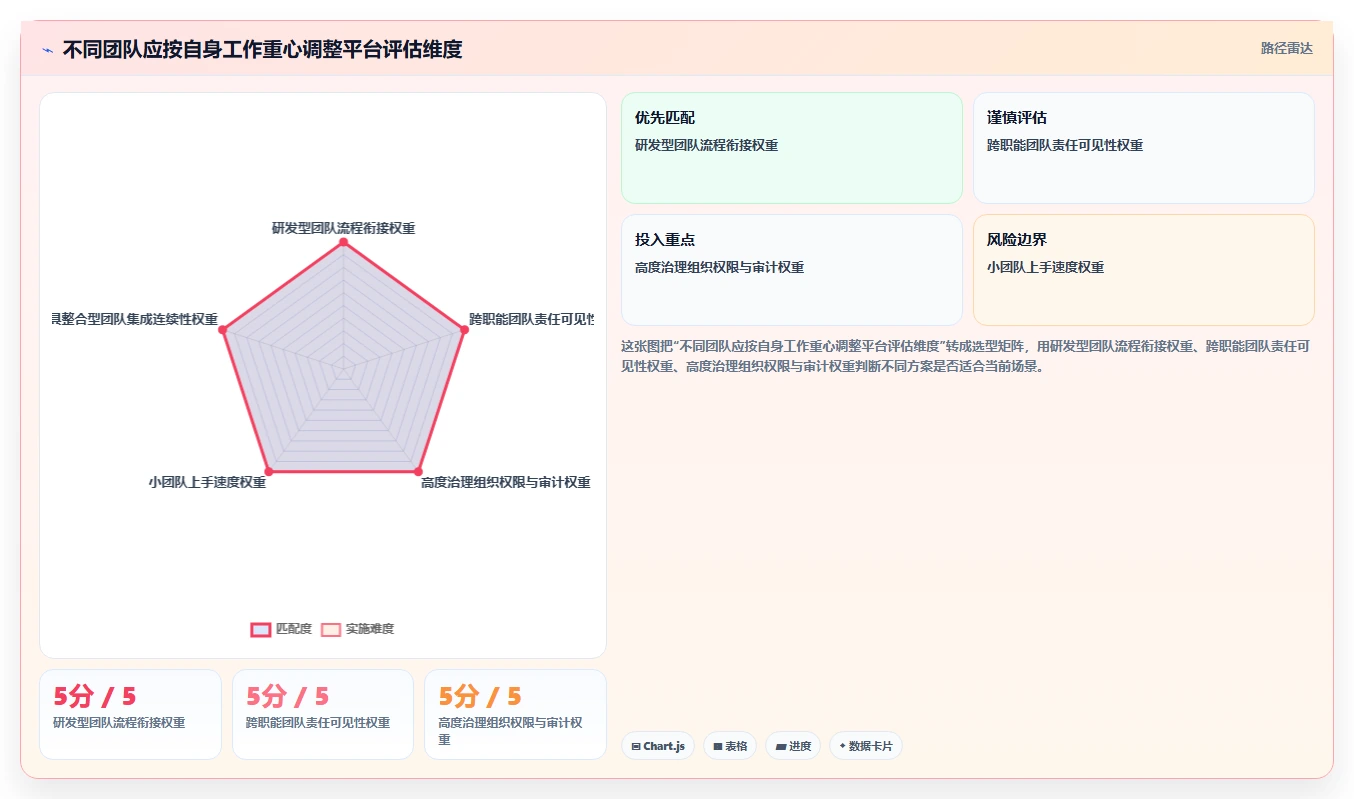Open the 谨慎评估 card

coord(1144,148)
